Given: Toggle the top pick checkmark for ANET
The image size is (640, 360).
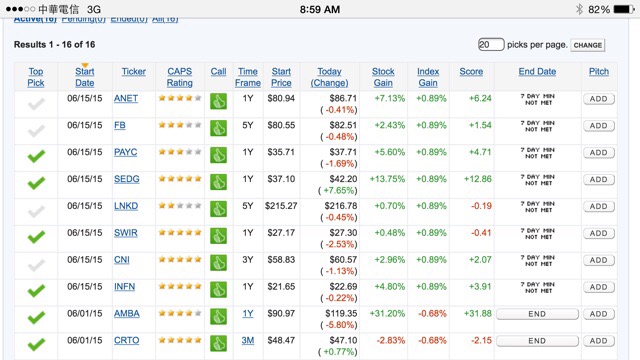Looking at the screenshot, I should [36, 104].
